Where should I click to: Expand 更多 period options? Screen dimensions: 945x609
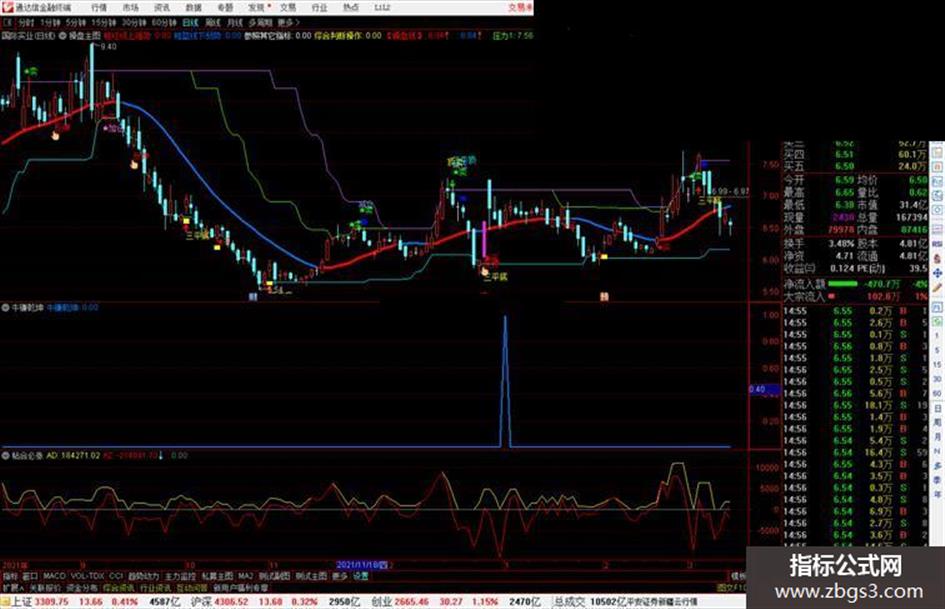pyautogui.click(x=288, y=22)
